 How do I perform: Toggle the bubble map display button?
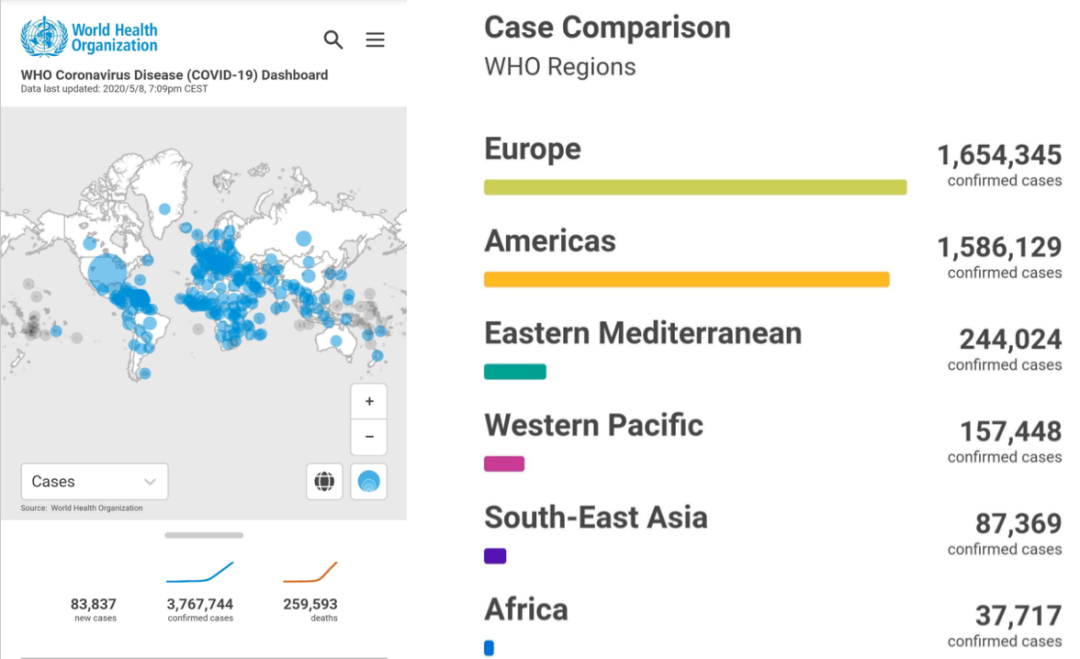[369, 481]
